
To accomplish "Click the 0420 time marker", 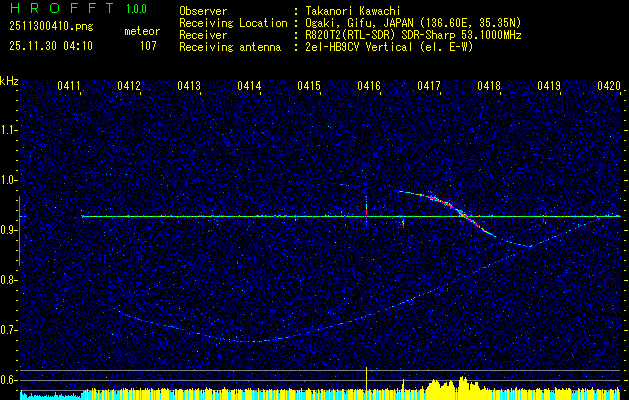I will click(x=609, y=87).
